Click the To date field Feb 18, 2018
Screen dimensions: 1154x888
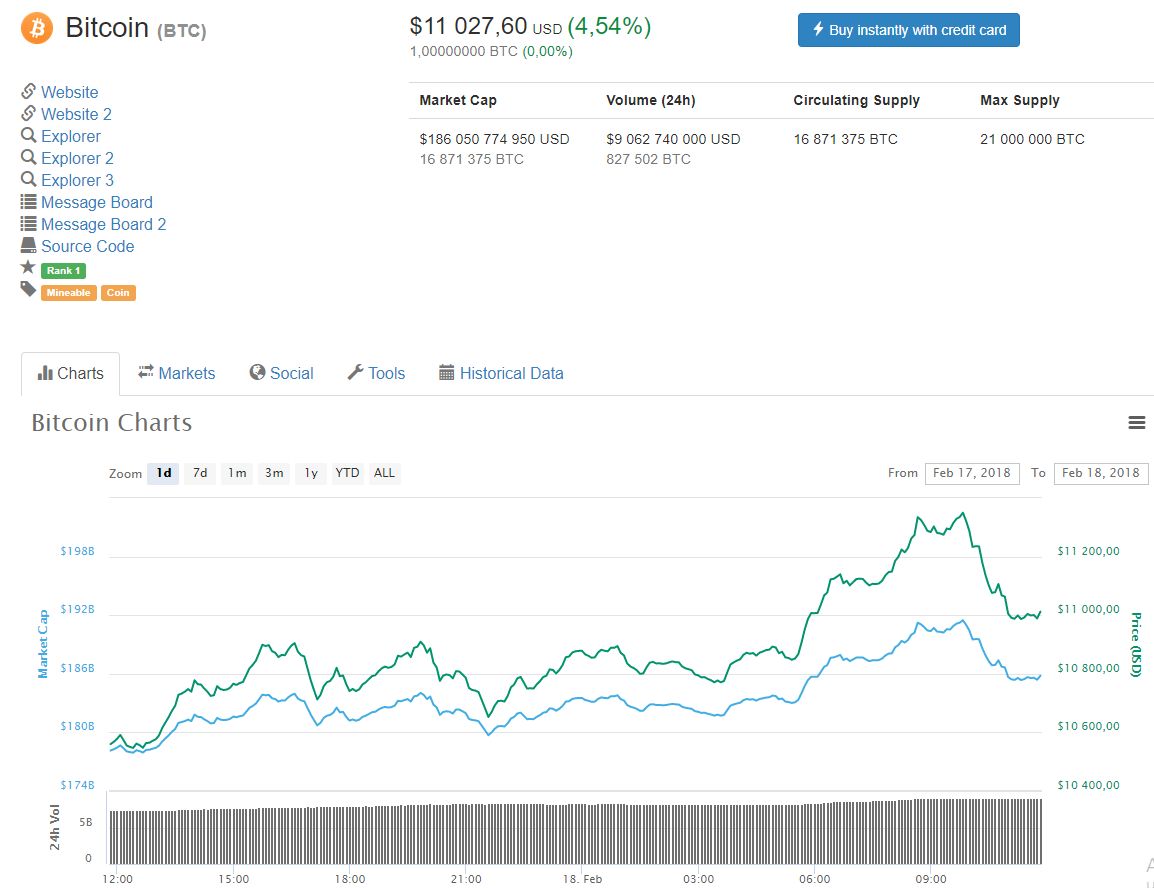1101,473
